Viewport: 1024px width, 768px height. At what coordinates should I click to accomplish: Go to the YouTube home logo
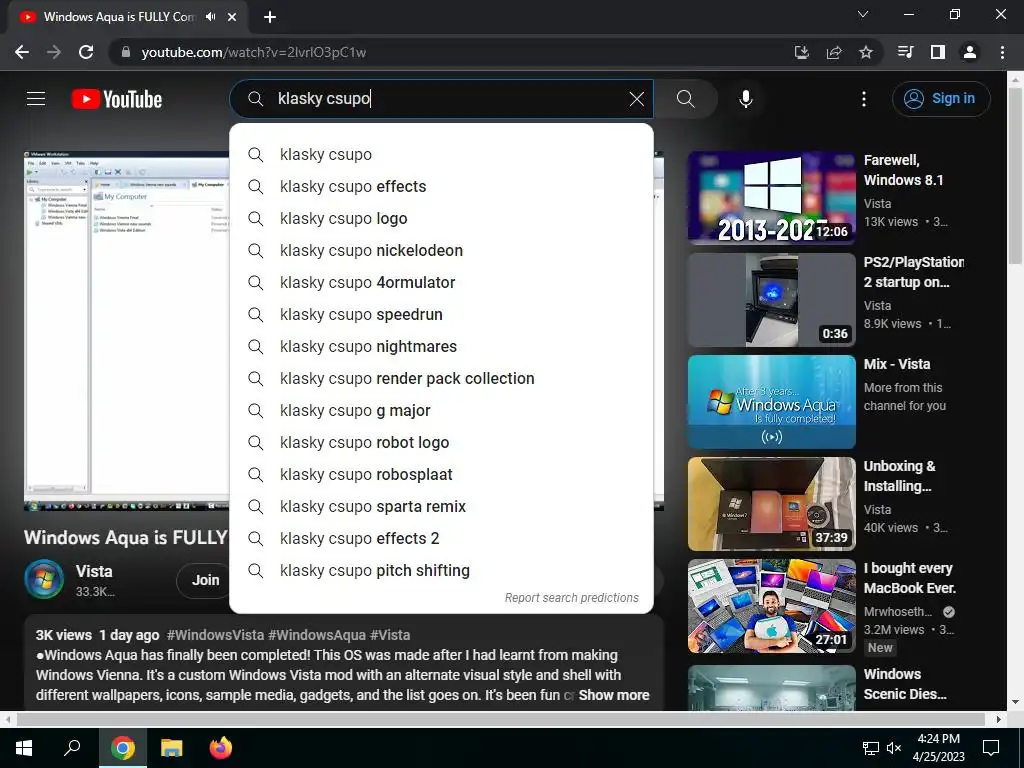point(117,99)
